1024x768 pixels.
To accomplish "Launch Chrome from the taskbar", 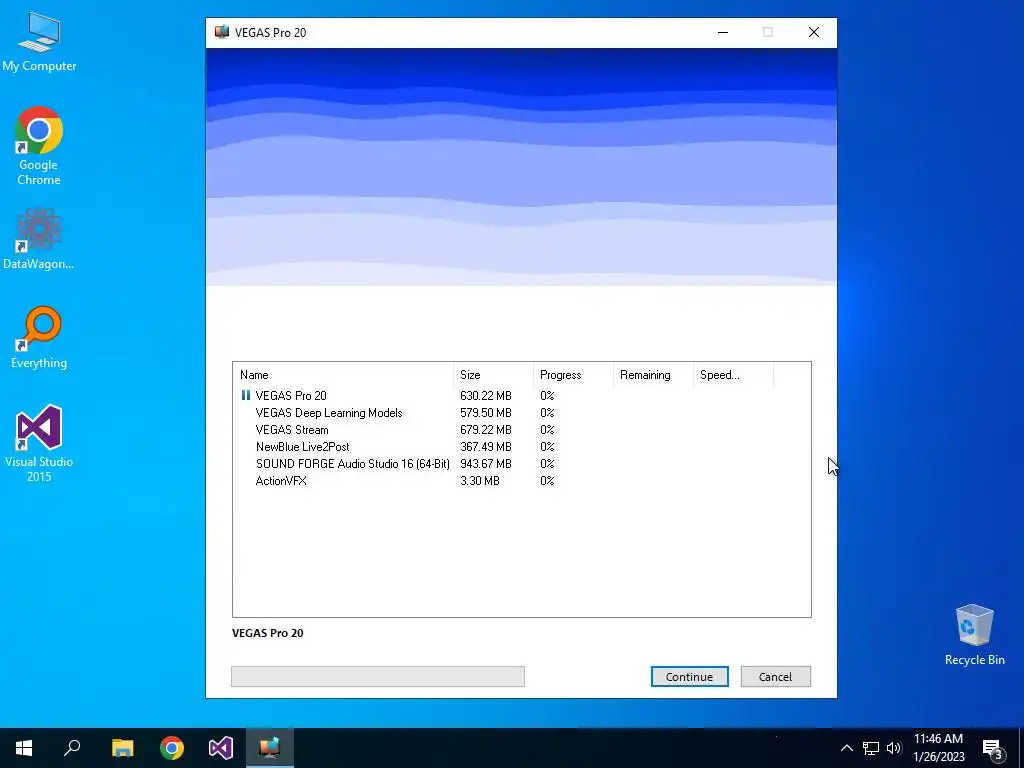I will point(172,748).
